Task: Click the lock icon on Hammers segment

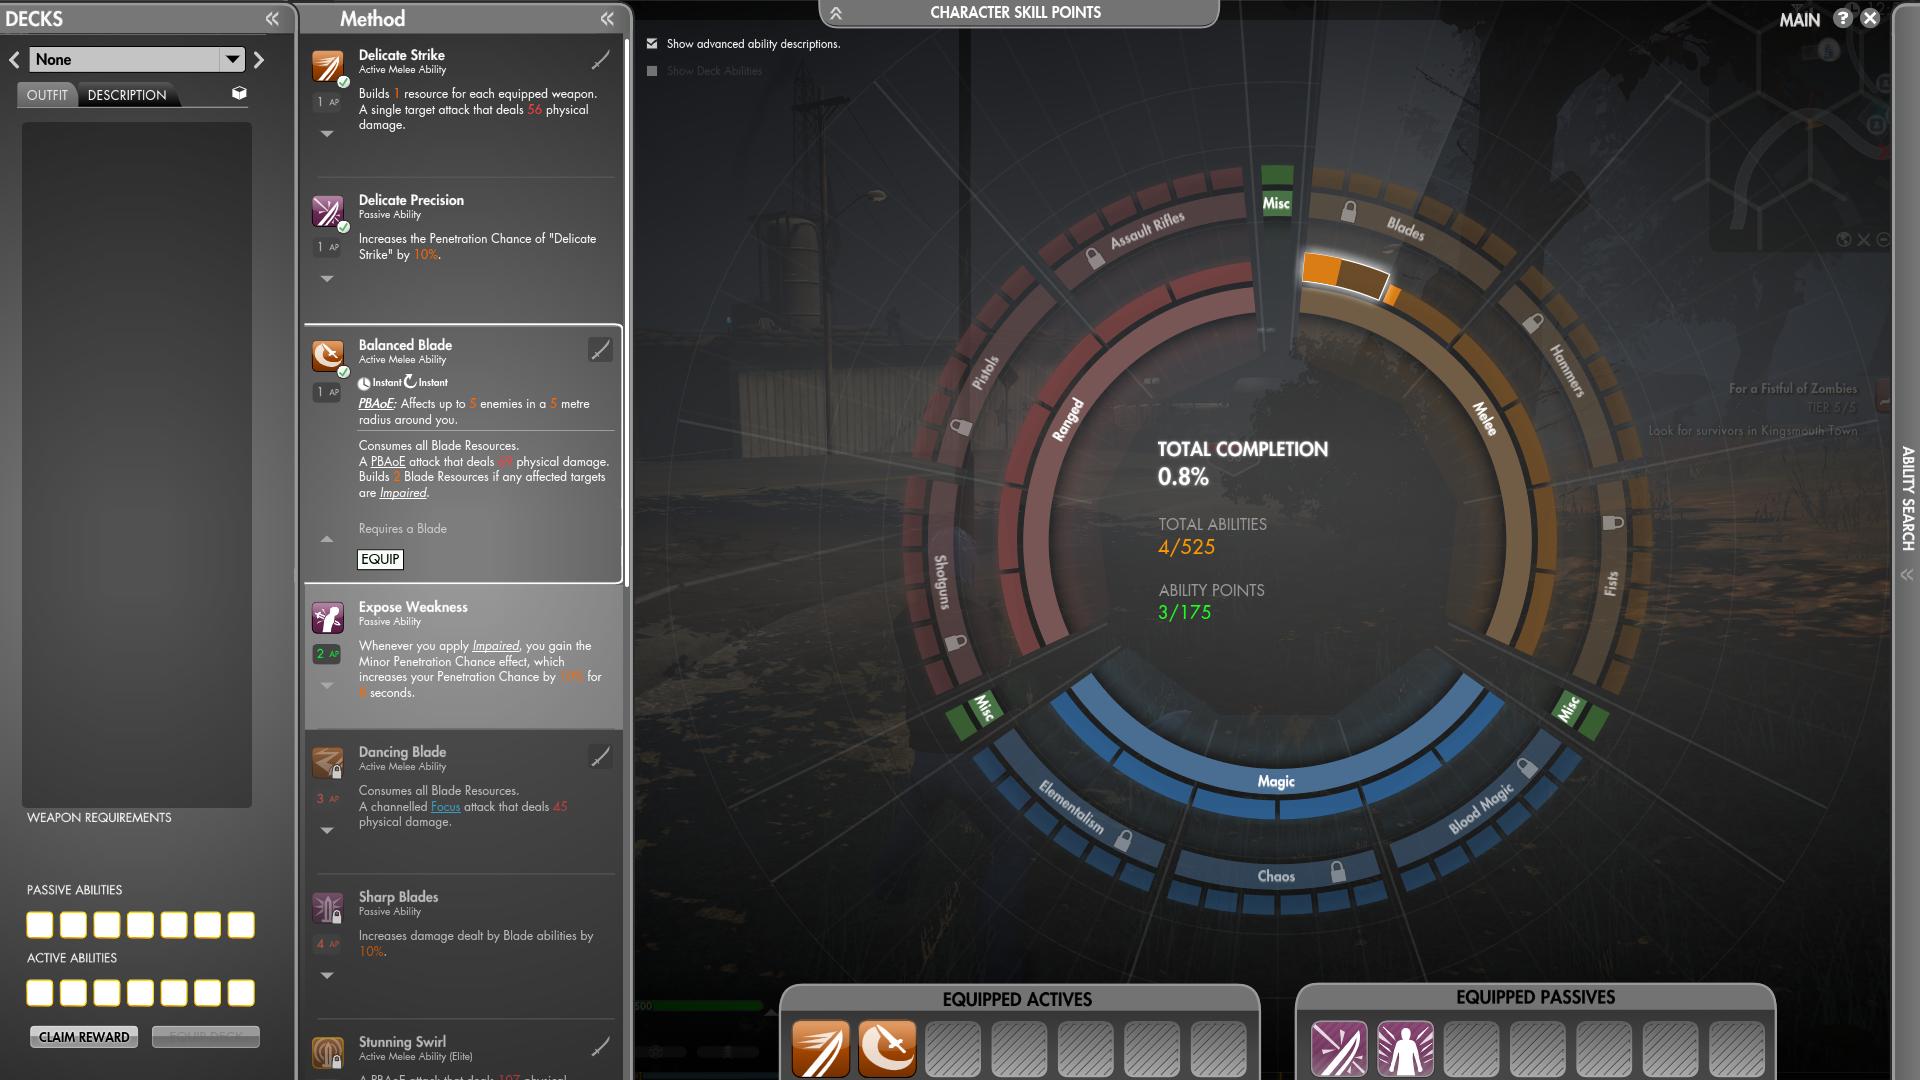Action: 1533,323
